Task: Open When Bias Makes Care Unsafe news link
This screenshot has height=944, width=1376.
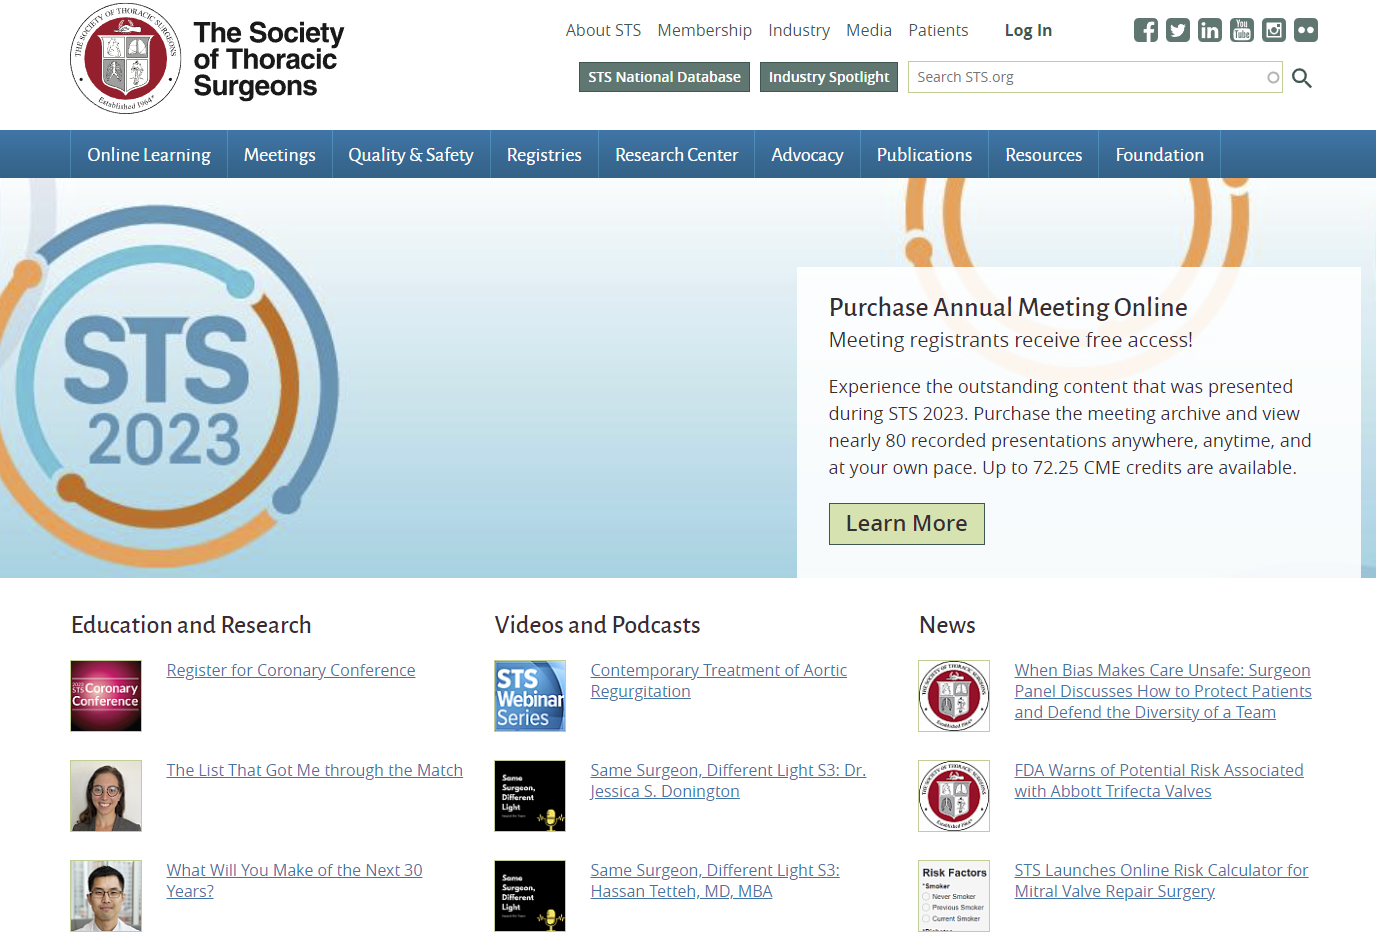Action: point(1163,691)
